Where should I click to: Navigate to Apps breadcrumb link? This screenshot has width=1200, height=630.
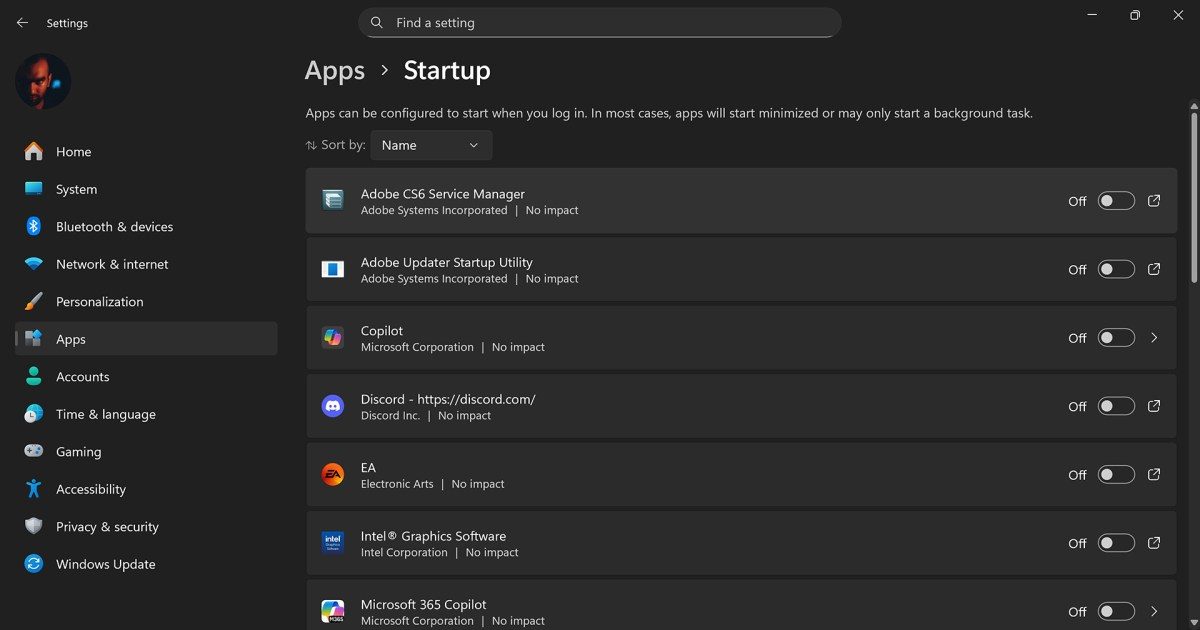[335, 71]
